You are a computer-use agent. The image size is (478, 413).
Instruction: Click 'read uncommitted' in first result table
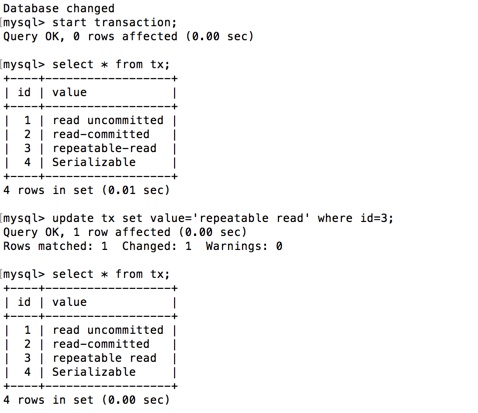point(108,120)
